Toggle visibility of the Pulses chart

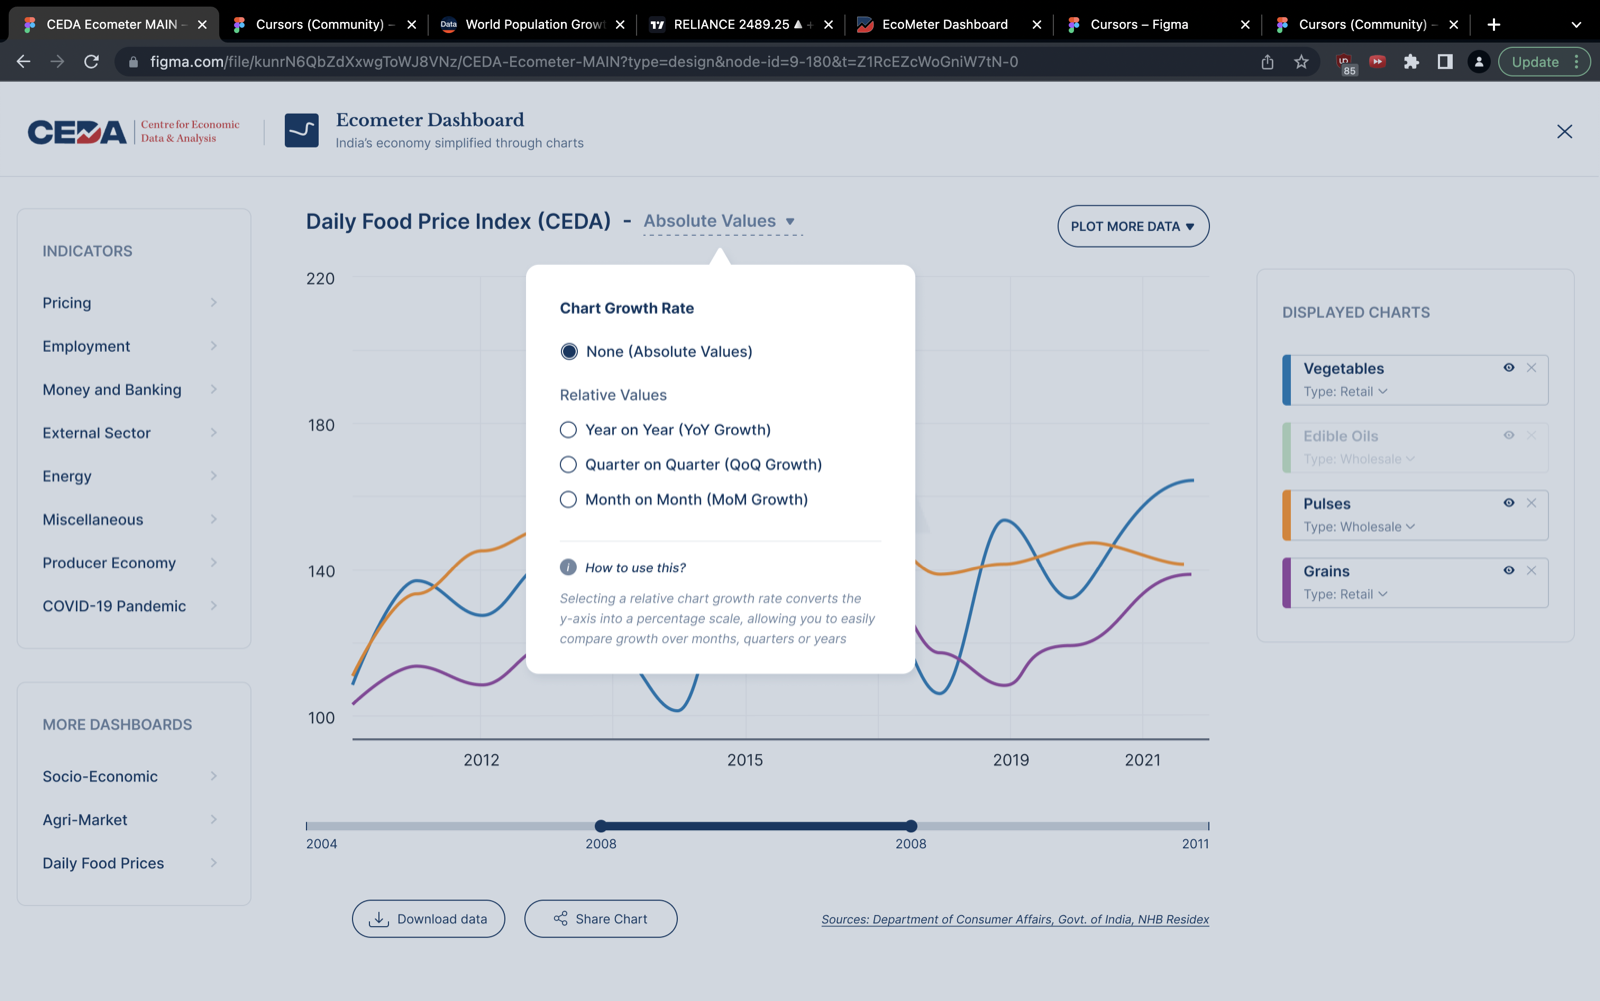(x=1508, y=503)
